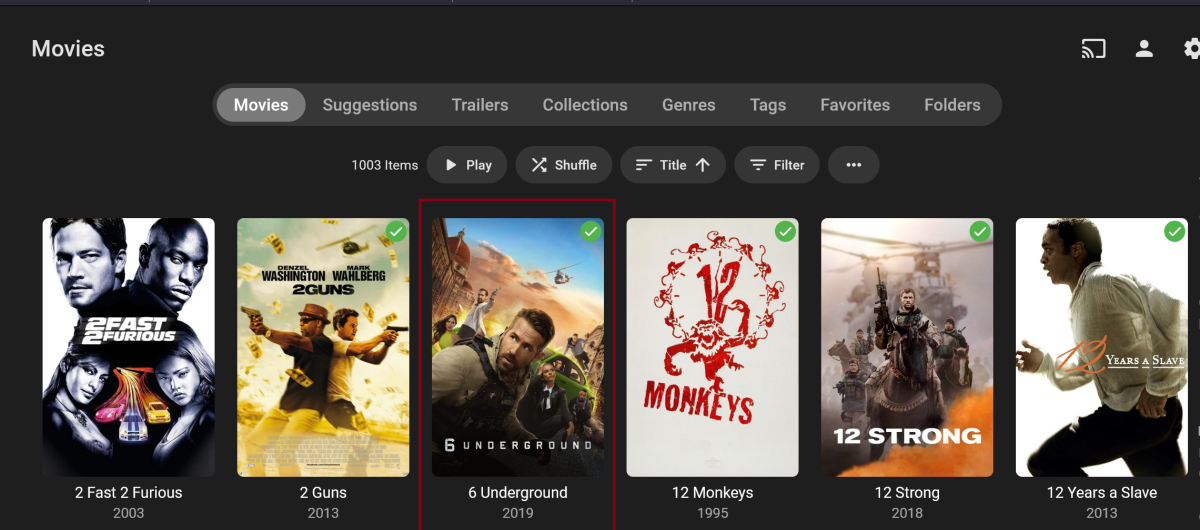Select the Movies tab
This screenshot has height=530, width=1200.
point(261,105)
